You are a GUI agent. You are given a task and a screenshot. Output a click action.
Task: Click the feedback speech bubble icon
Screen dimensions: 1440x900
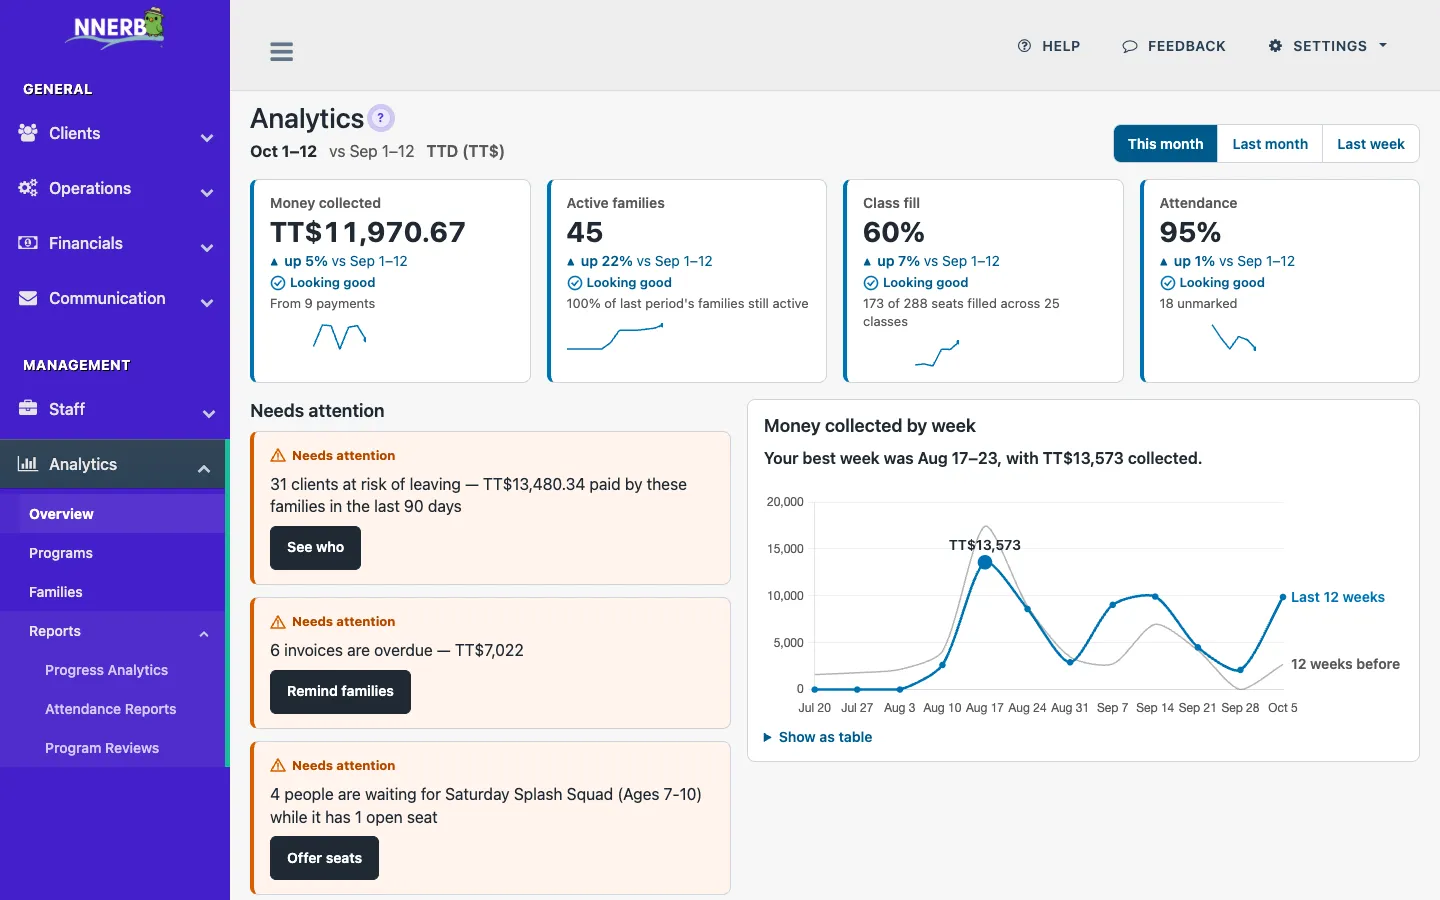point(1130,46)
